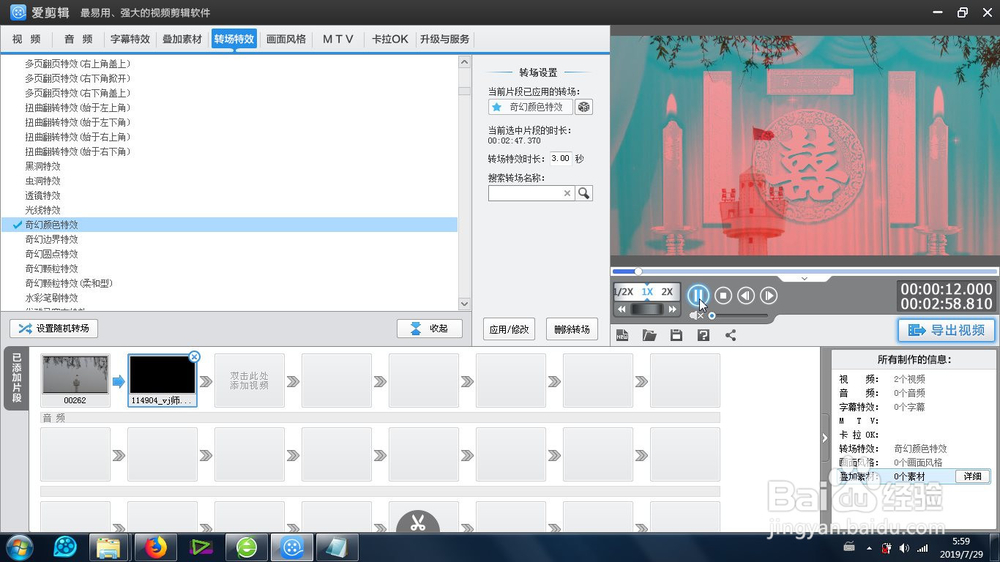The image size is (1000, 562).
Task: Select 水彩笔刷特效 transition
Action: tap(51, 298)
